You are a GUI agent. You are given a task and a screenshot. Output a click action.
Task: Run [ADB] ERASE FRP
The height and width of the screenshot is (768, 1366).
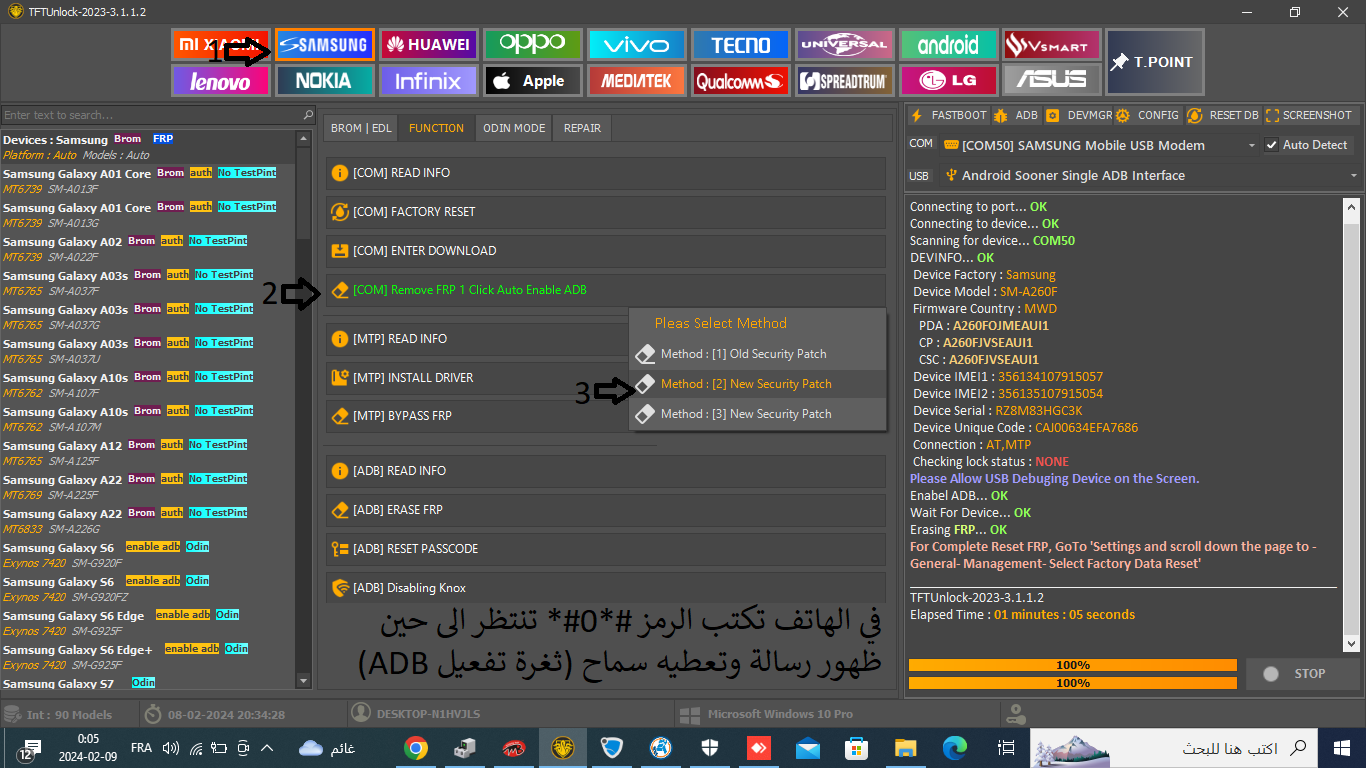tap(605, 510)
